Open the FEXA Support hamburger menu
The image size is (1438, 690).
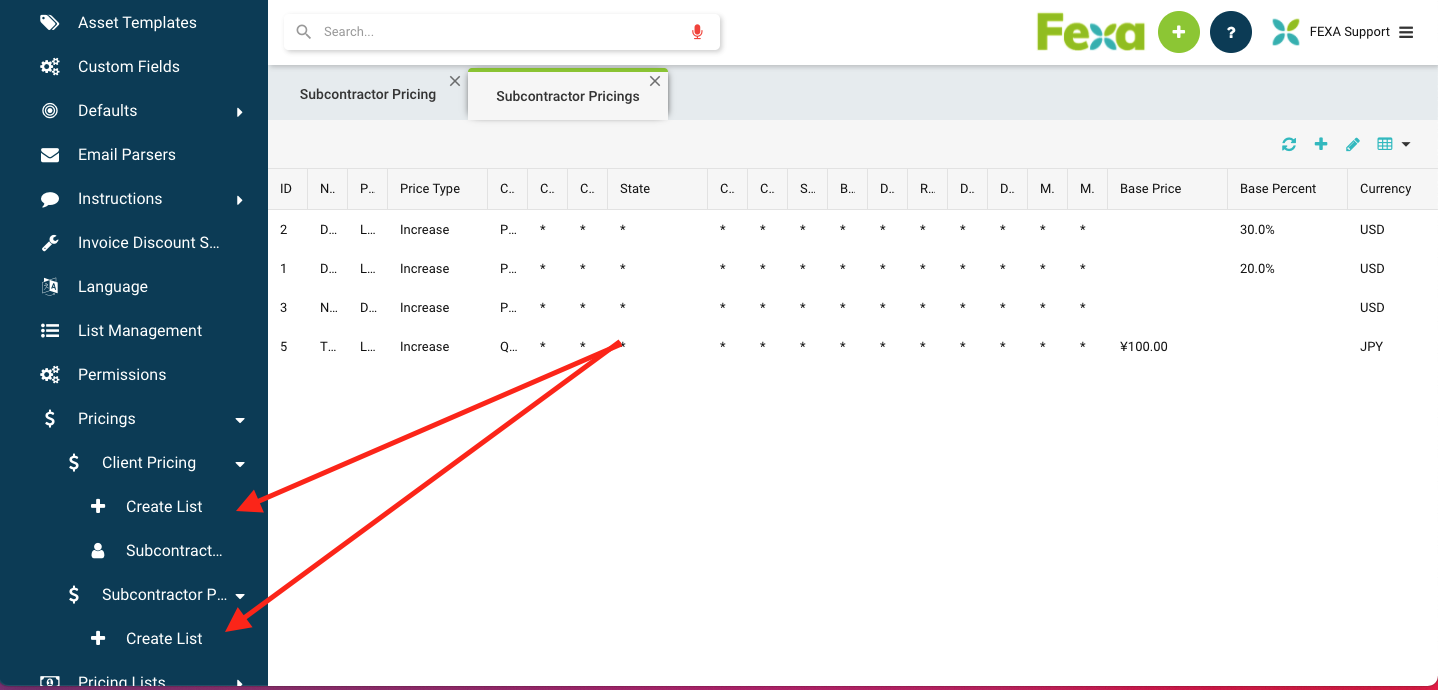pyautogui.click(x=1406, y=32)
